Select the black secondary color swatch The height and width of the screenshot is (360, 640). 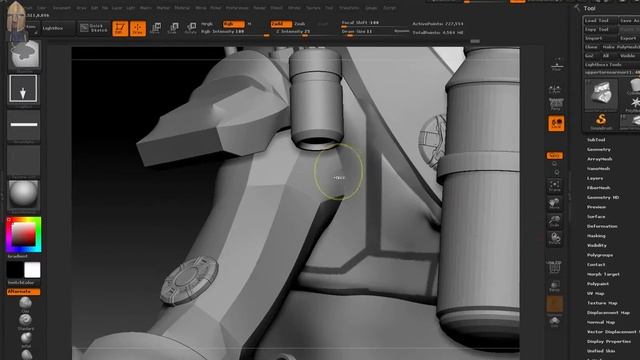[15, 270]
